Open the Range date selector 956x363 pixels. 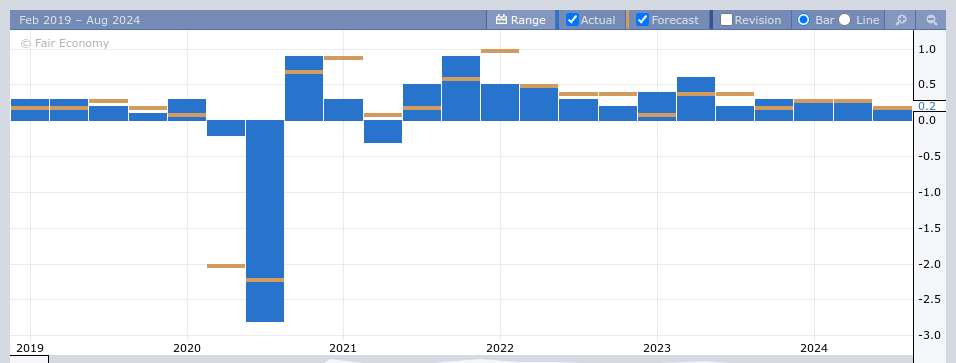click(x=521, y=20)
